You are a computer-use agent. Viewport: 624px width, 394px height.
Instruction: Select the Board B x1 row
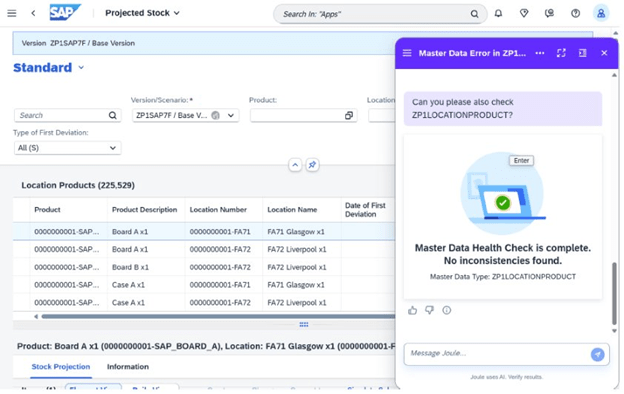tap(204, 267)
